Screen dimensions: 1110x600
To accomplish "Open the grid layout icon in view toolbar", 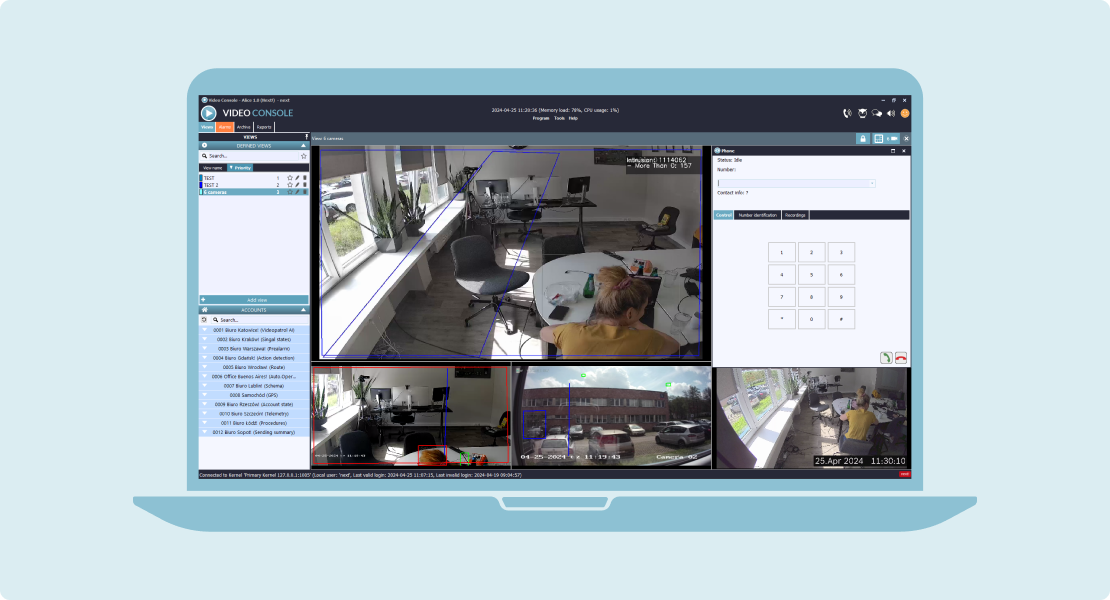I will tap(878, 138).
